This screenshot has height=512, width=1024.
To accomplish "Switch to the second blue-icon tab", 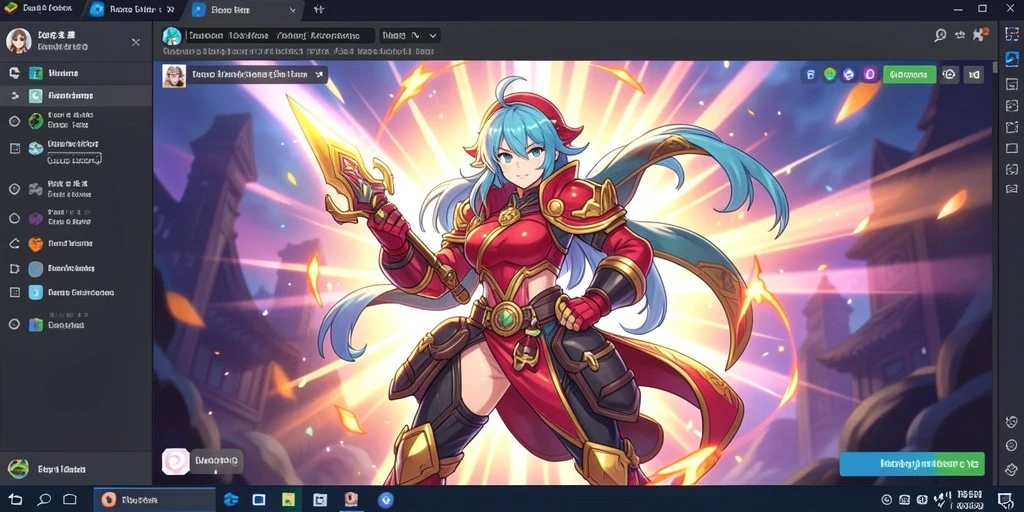I will pyautogui.click(x=133, y=10).
